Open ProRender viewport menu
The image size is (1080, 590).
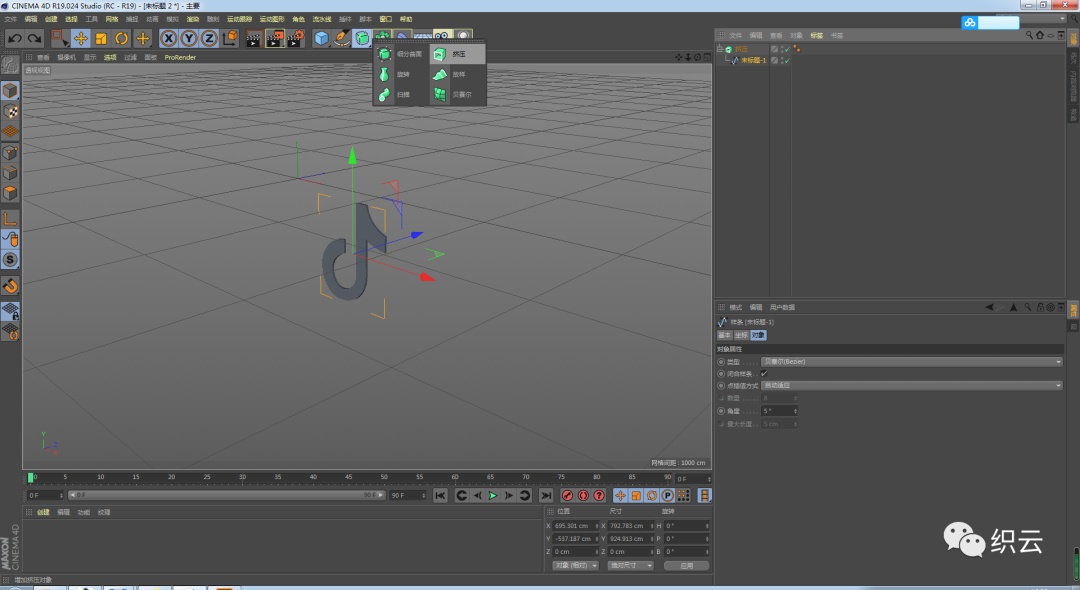click(x=180, y=58)
